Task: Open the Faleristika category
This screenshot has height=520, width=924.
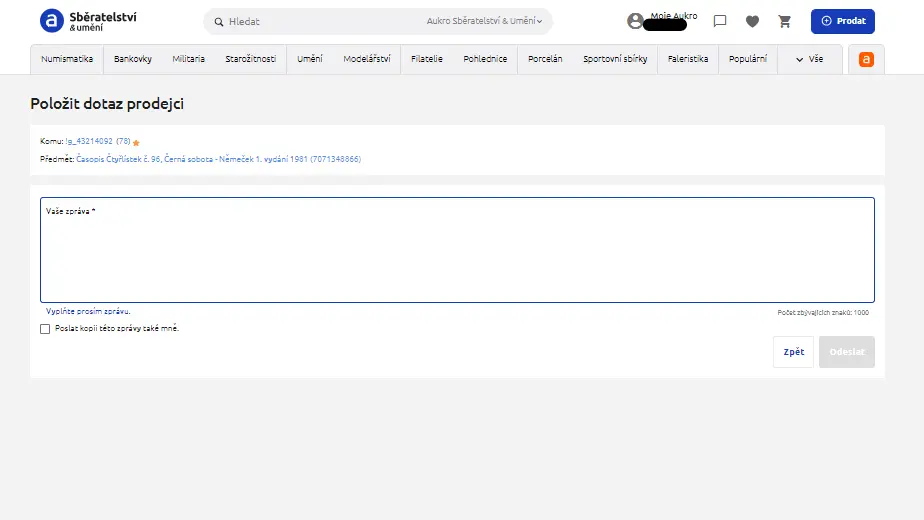Action: tap(688, 59)
